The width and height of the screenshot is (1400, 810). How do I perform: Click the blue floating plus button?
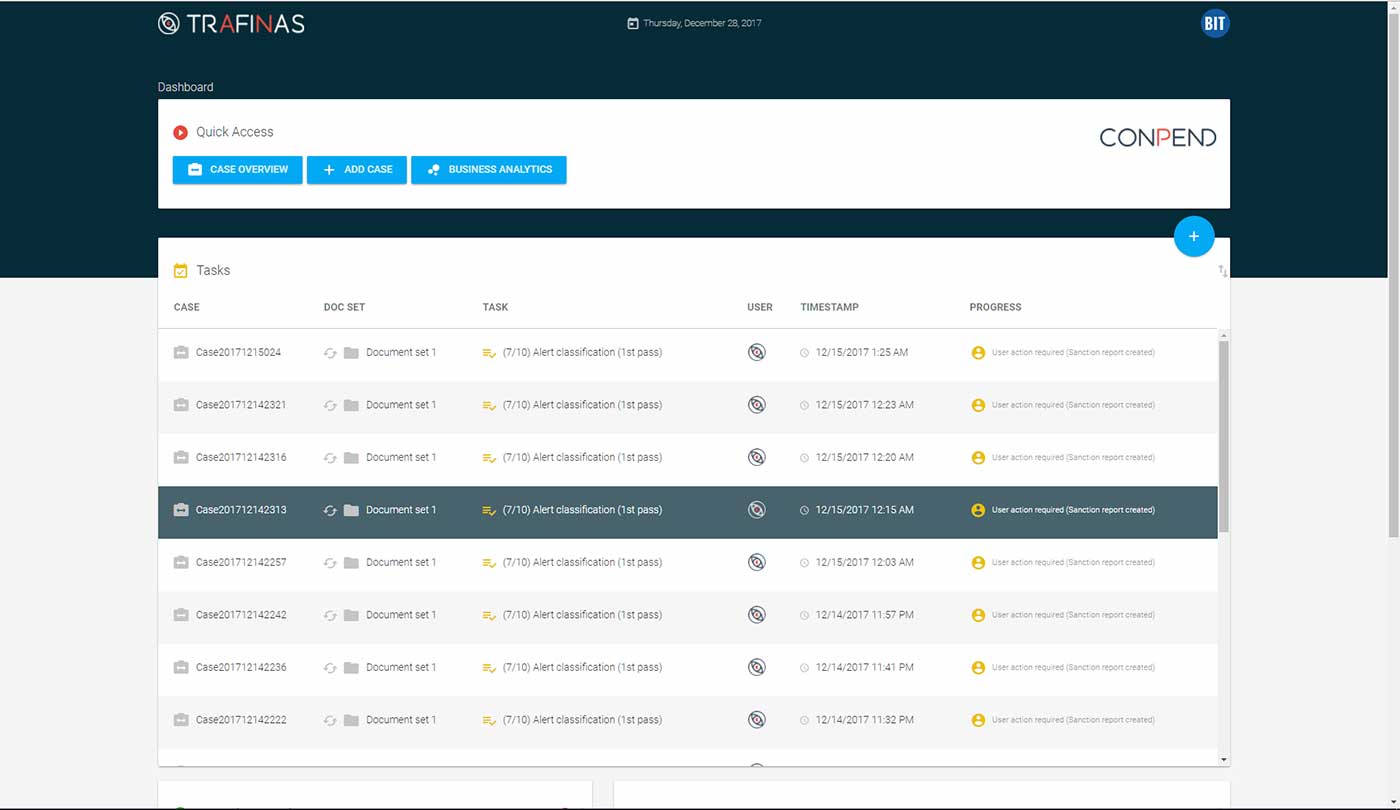[1193, 237]
